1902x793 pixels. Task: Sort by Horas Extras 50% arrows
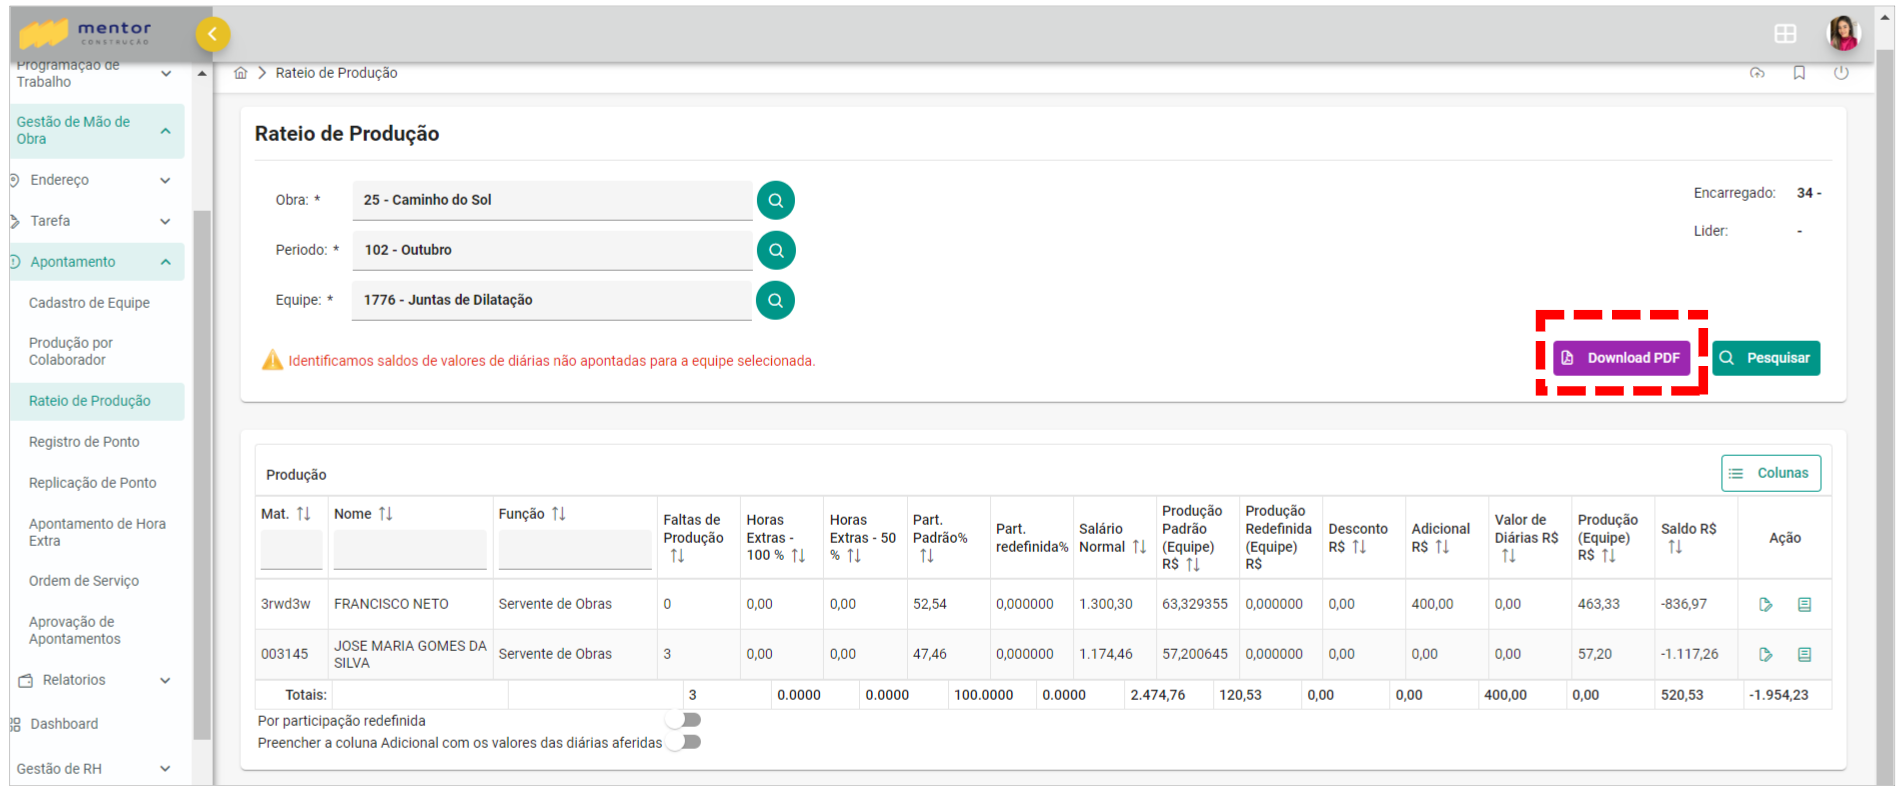coord(854,556)
